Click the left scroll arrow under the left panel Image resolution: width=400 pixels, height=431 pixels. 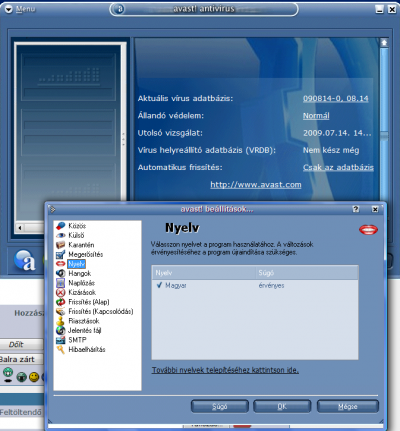pos(20,228)
